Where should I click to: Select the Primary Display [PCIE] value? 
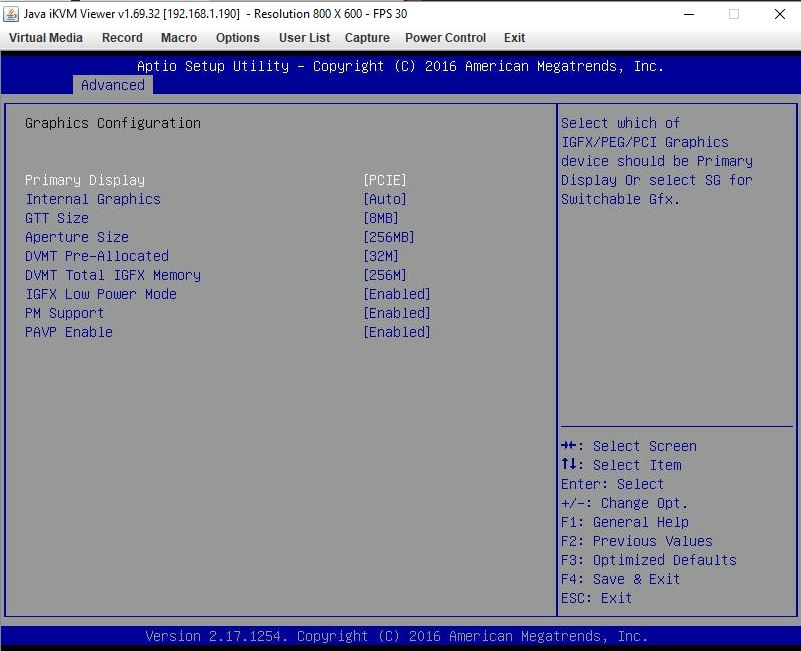coord(385,180)
